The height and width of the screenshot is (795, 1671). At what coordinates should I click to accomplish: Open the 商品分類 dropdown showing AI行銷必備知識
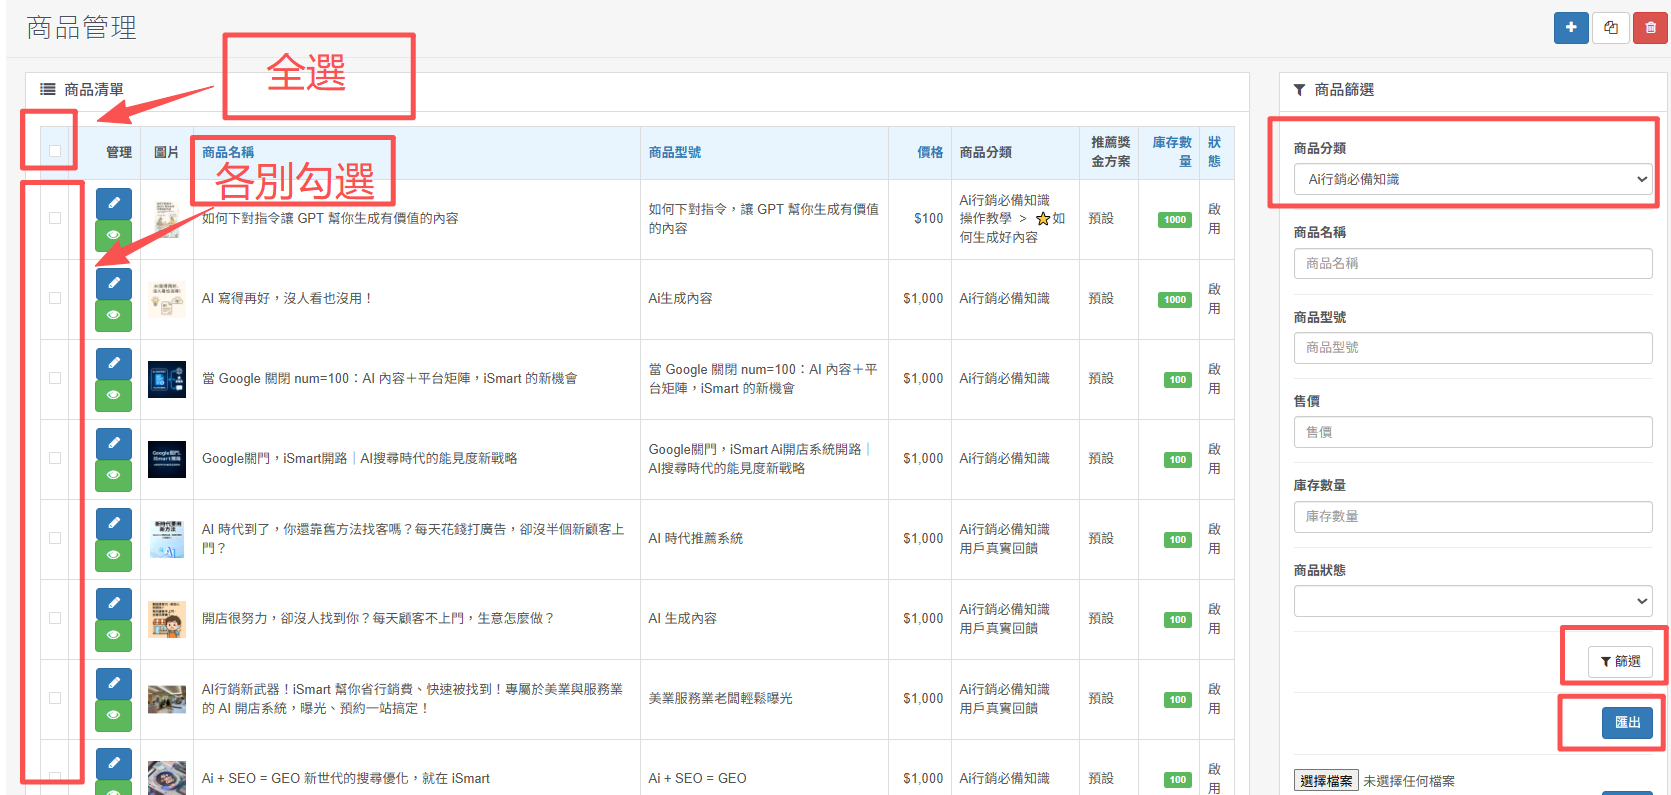1472,179
